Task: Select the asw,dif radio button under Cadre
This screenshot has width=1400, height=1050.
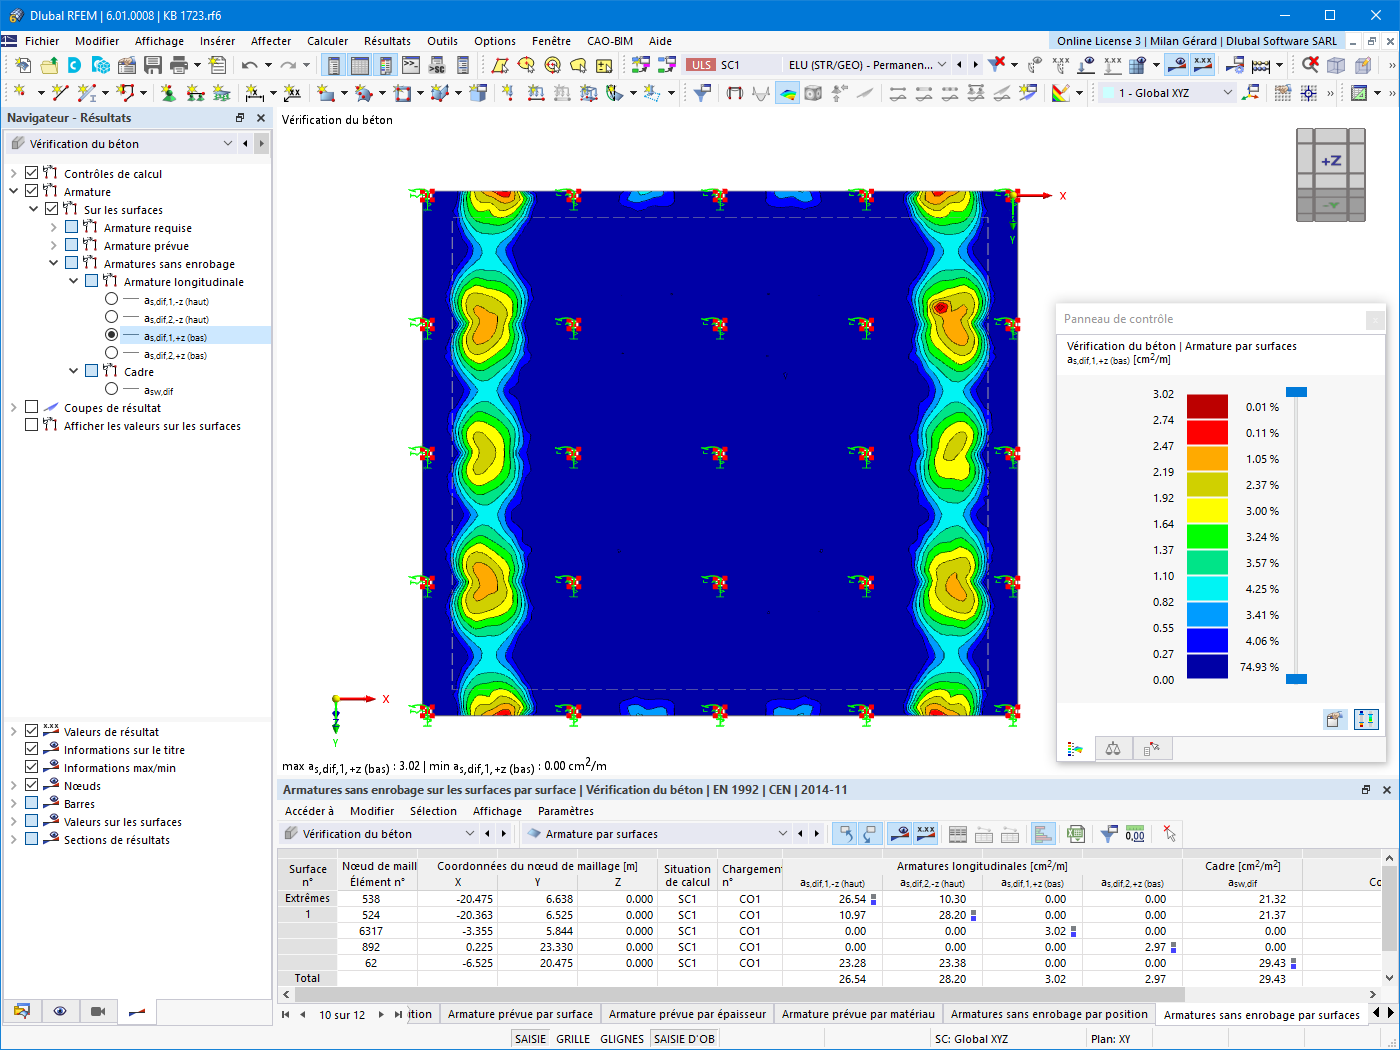Action: 112,389
